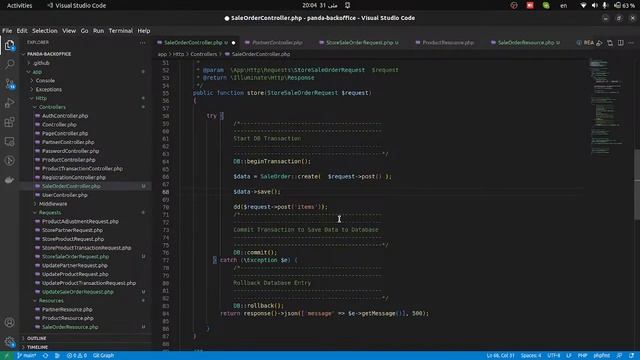Open the Remote Explorer view
This screenshot has height=360, width=640.
pos(9,141)
